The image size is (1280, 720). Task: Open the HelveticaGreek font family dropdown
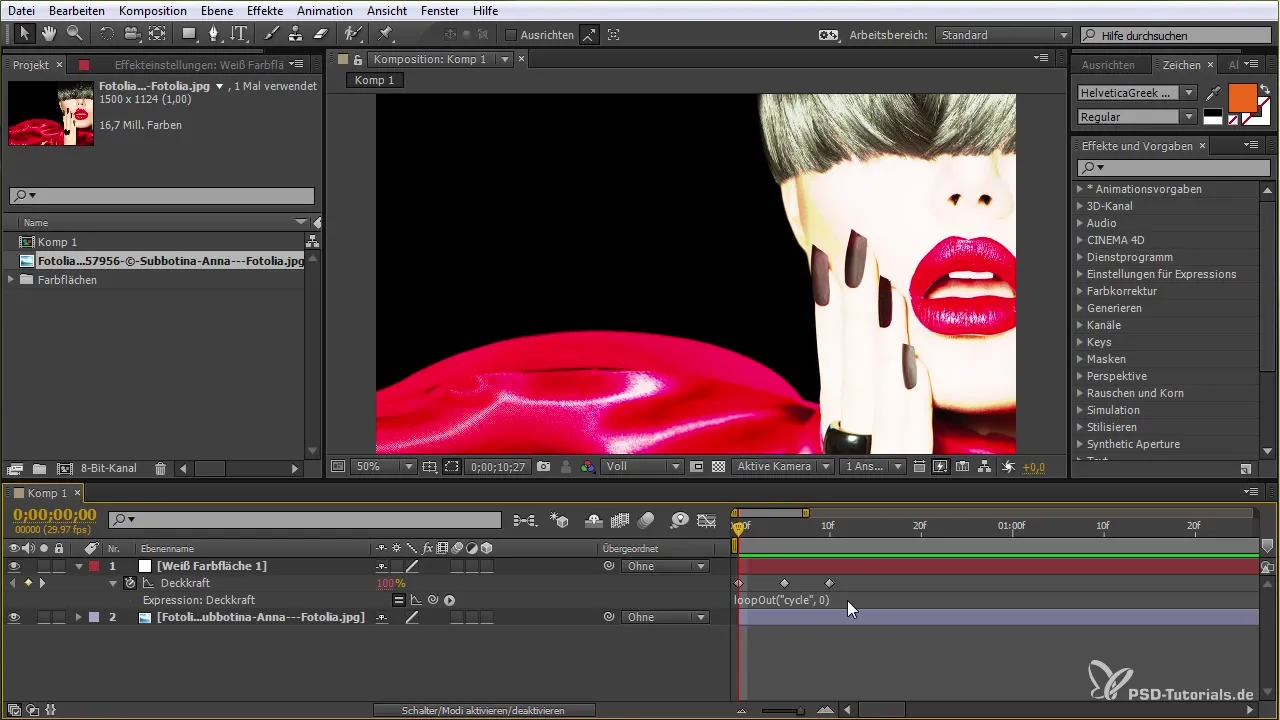(1137, 93)
